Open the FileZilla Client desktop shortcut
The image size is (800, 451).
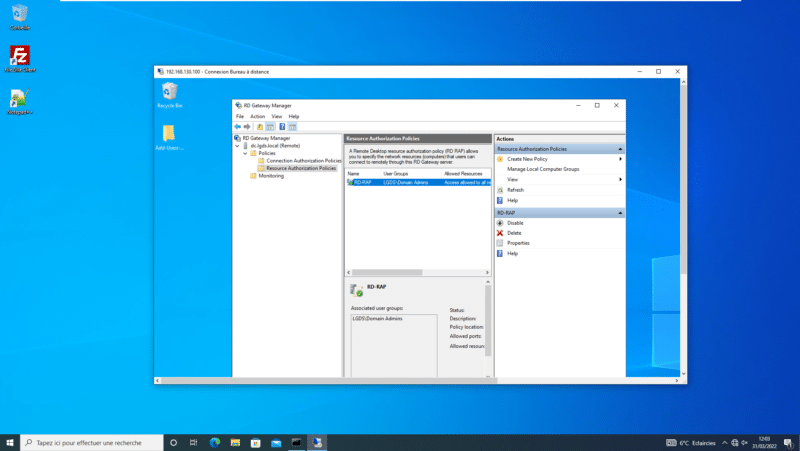(x=19, y=58)
